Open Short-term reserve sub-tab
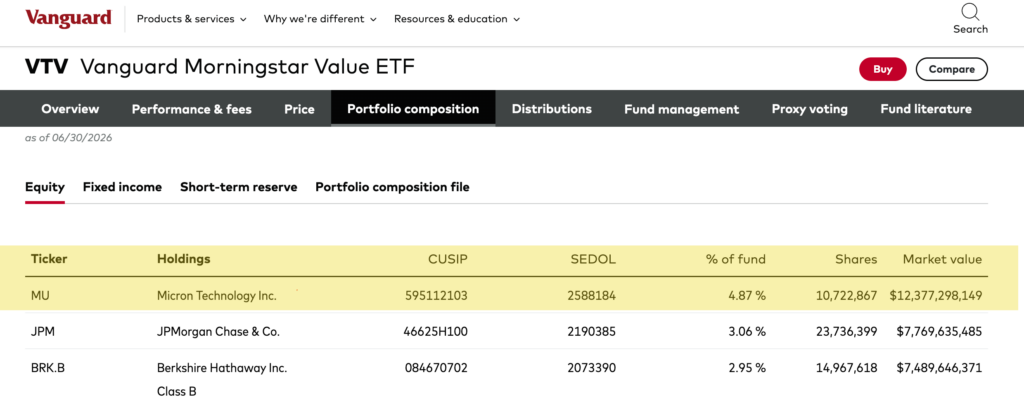This screenshot has width=1024, height=408. coord(238,187)
